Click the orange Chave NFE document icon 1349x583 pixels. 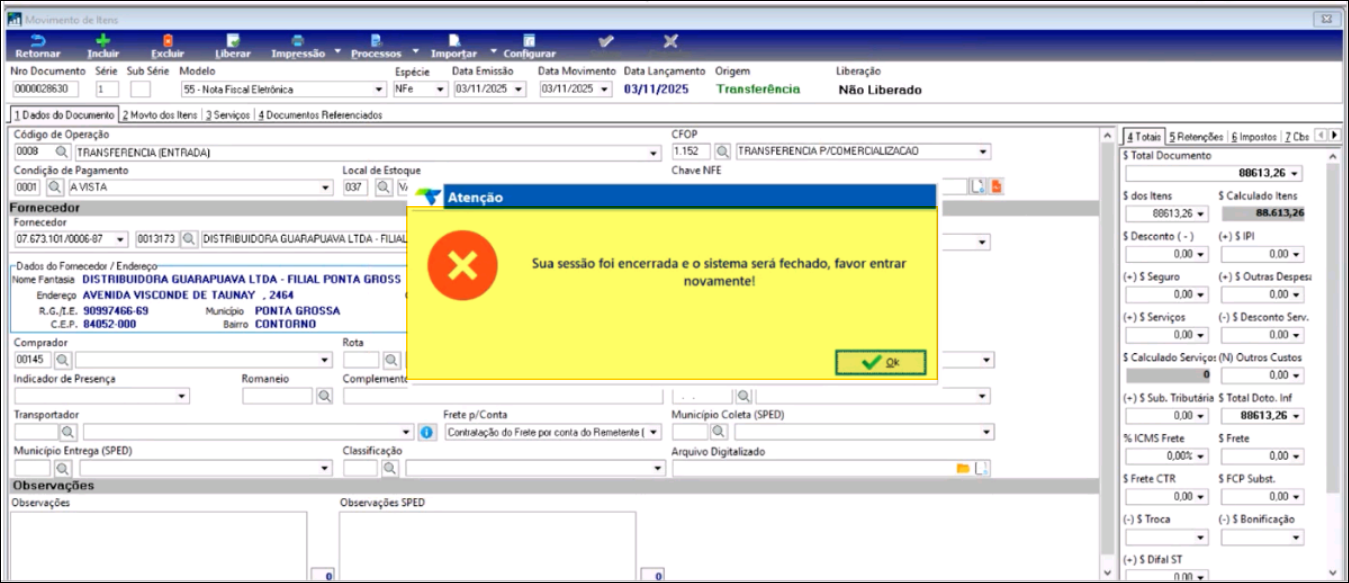click(x=996, y=187)
